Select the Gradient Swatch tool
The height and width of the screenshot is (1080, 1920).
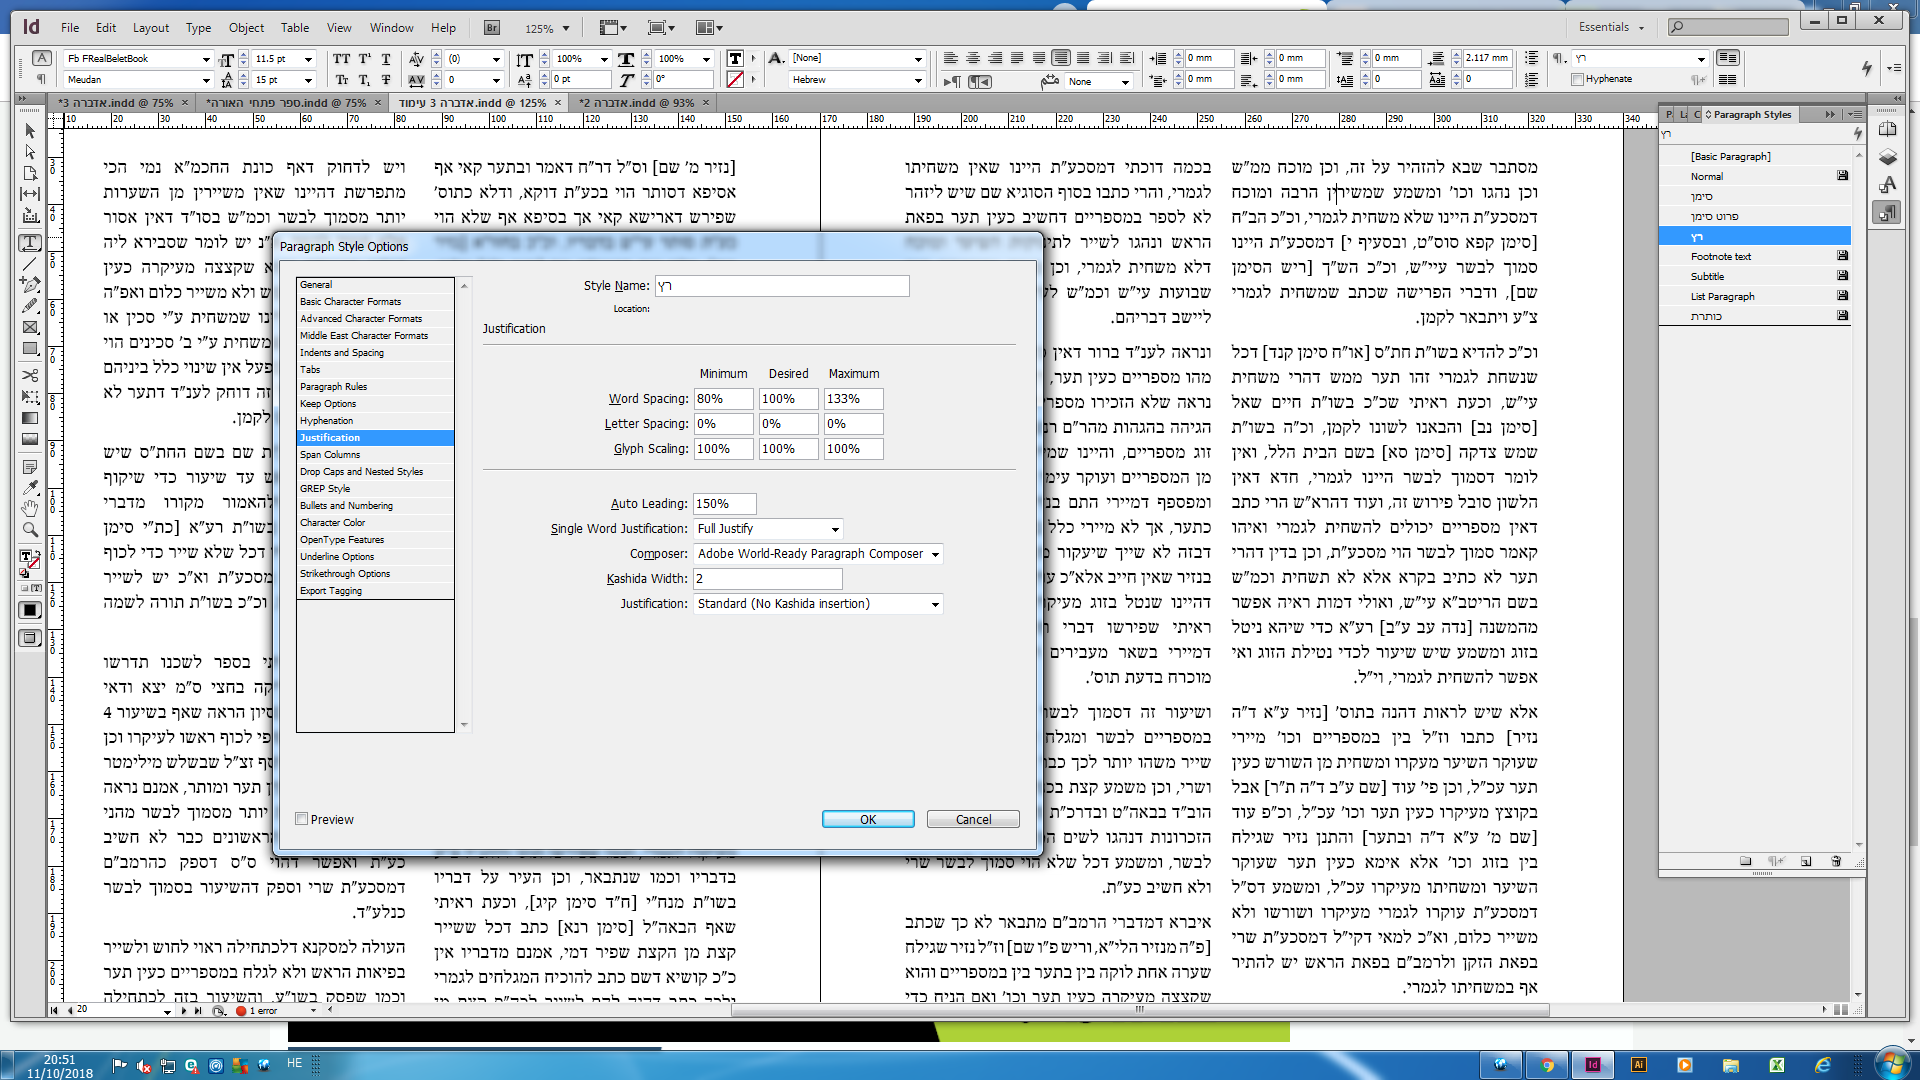coord(30,418)
